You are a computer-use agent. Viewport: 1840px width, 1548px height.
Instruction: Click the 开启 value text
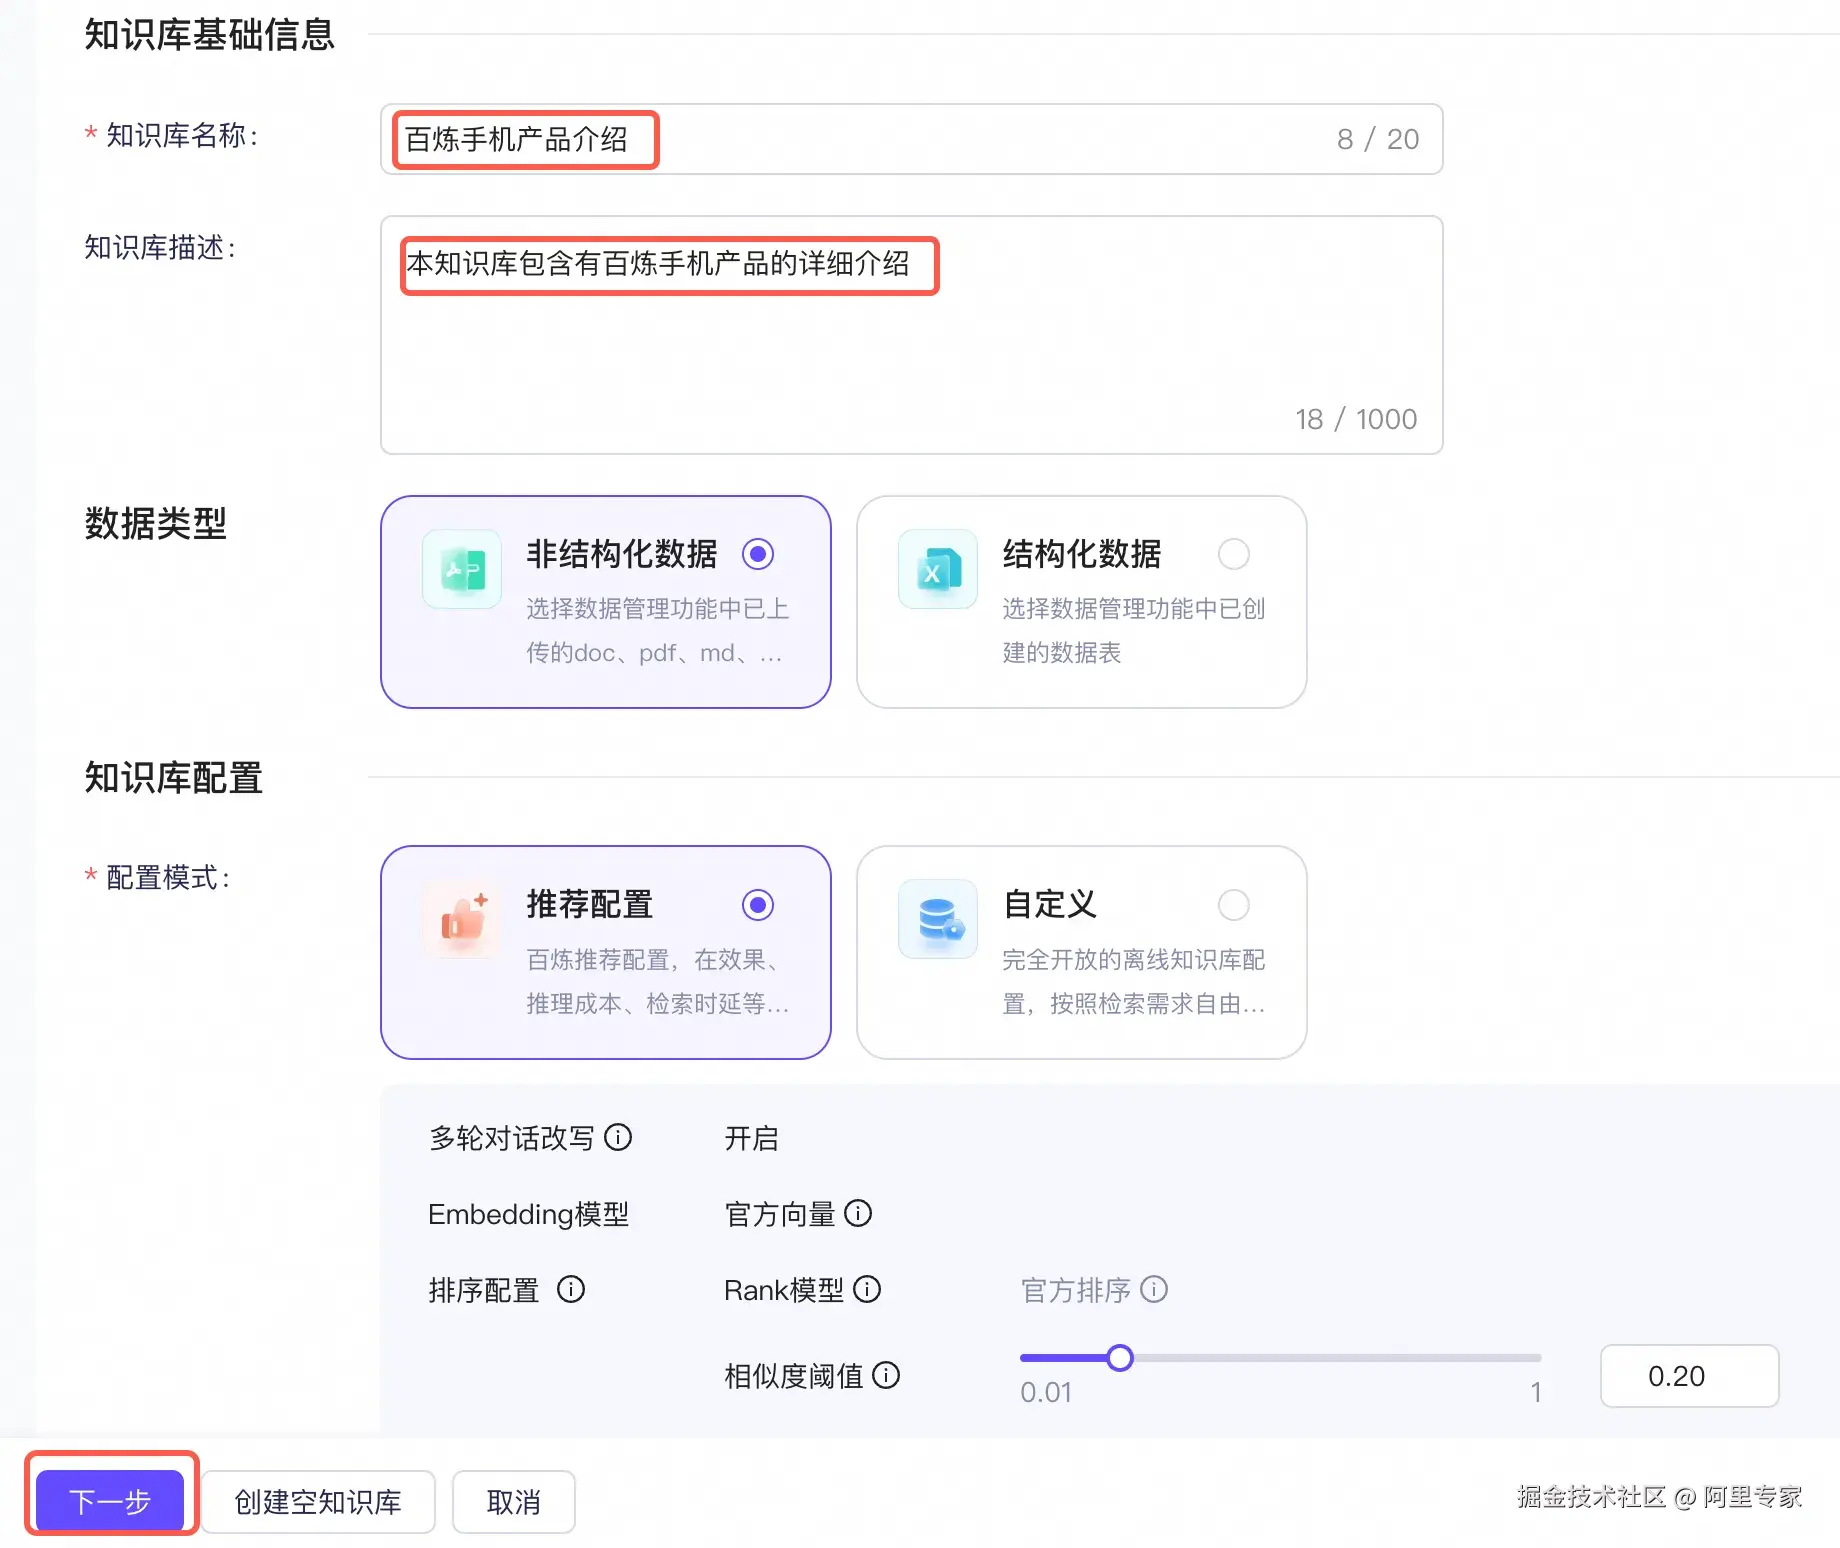751,1138
